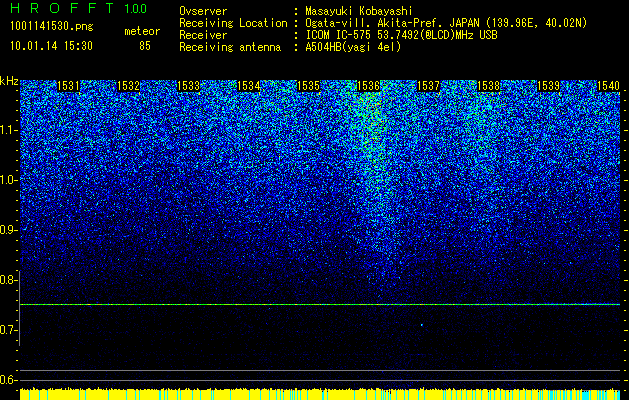Click the 1532 time marker
This screenshot has height=400, width=629.
128,86
